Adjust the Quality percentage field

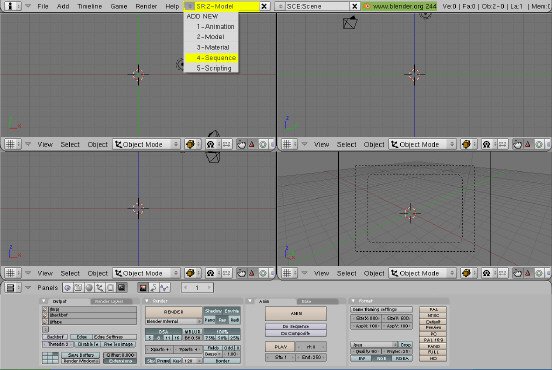(366, 351)
